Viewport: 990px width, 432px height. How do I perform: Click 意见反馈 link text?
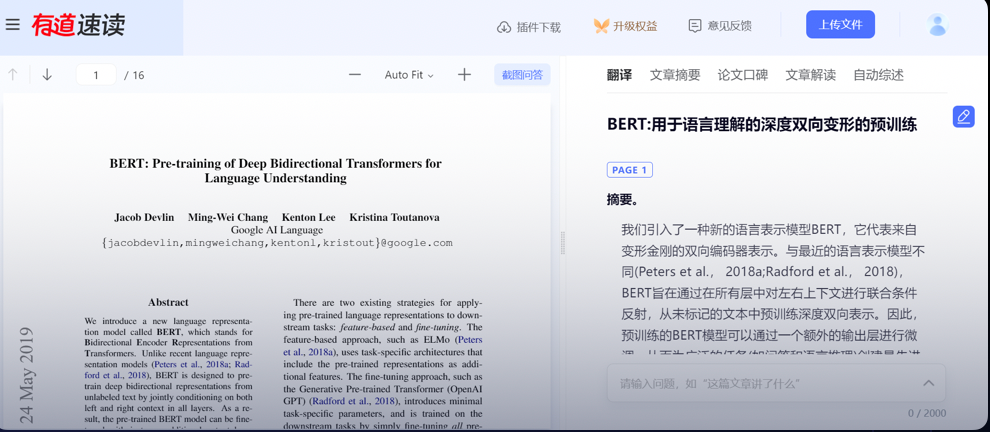(729, 26)
